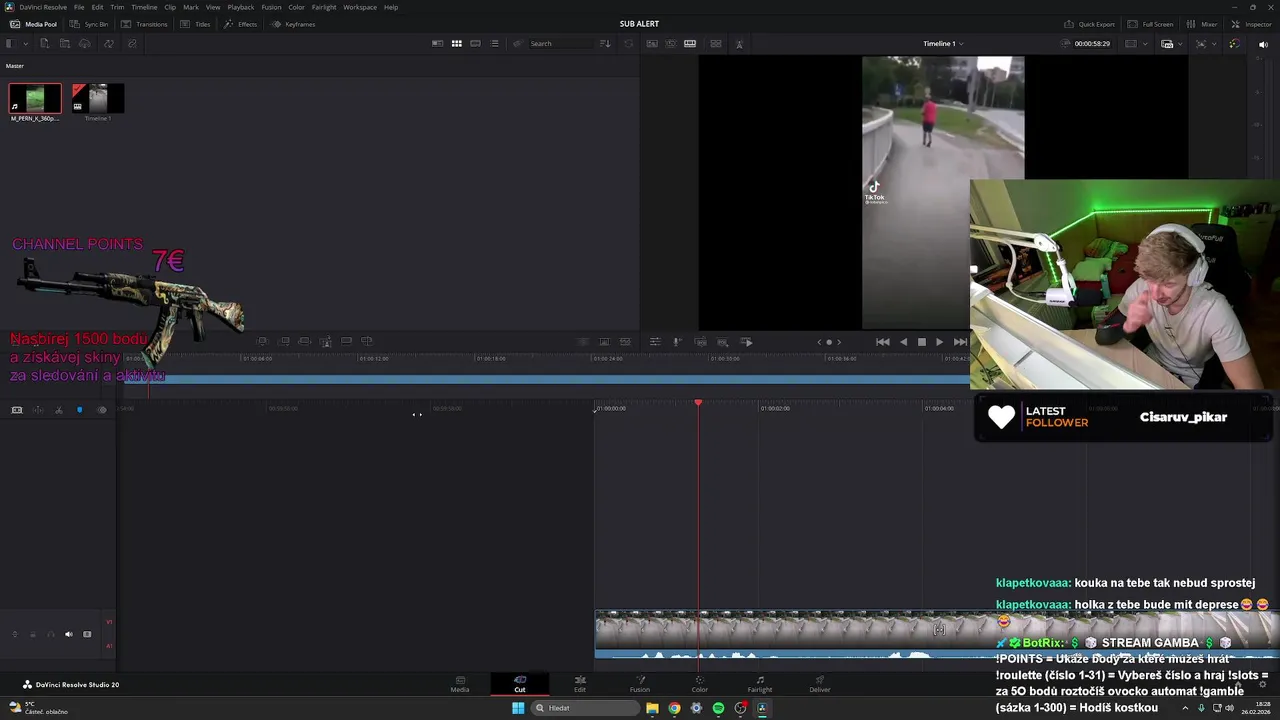This screenshot has height=720, width=1280.
Task: Open the media pool sort options
Action: coord(604,43)
